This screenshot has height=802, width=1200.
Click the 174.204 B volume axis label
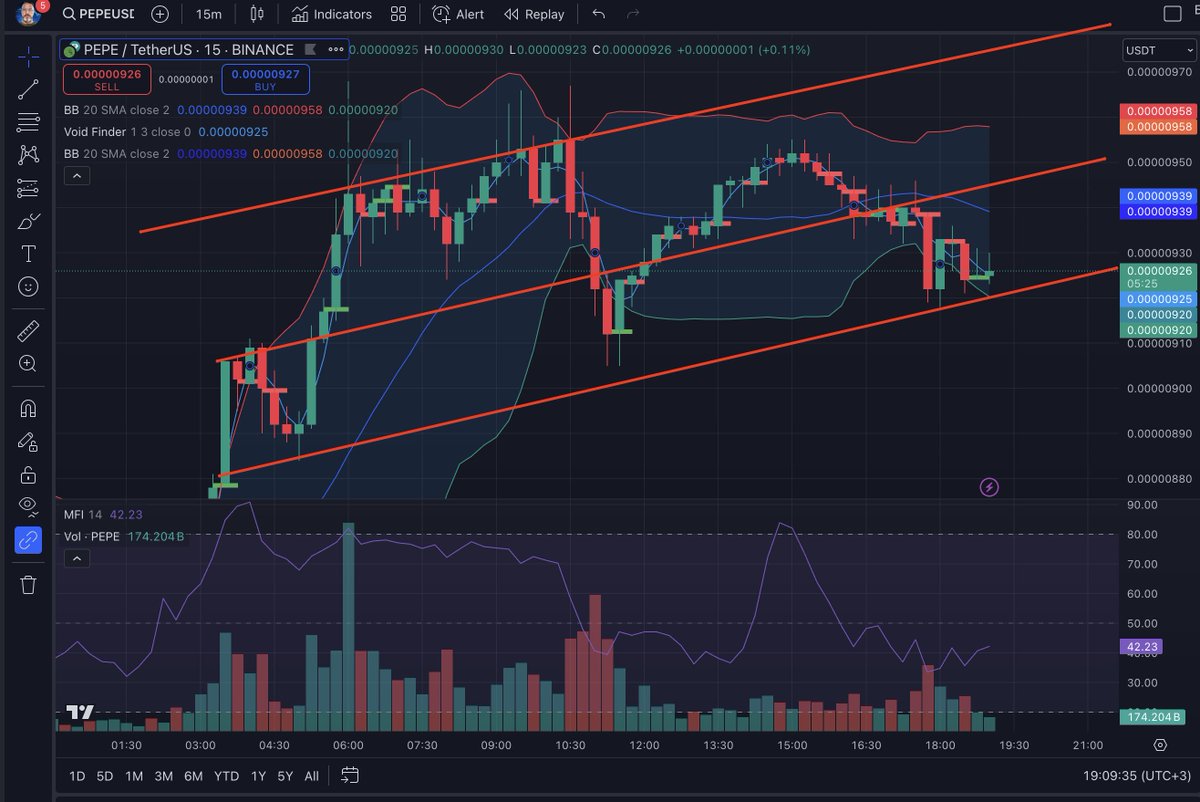[1153, 717]
